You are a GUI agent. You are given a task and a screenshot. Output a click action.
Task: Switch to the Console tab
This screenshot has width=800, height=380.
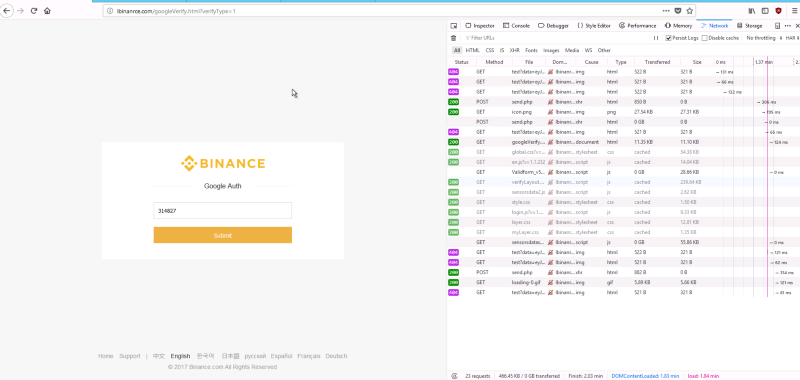pos(516,26)
